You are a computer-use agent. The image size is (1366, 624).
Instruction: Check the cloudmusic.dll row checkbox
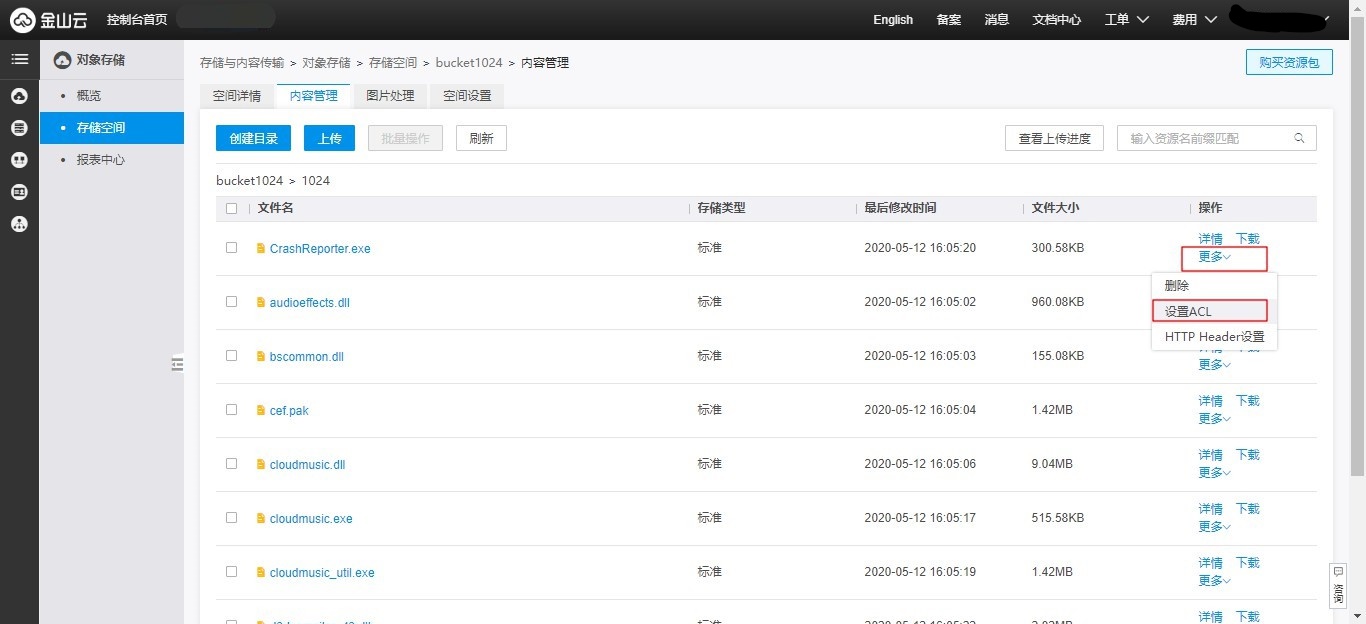(x=232, y=463)
